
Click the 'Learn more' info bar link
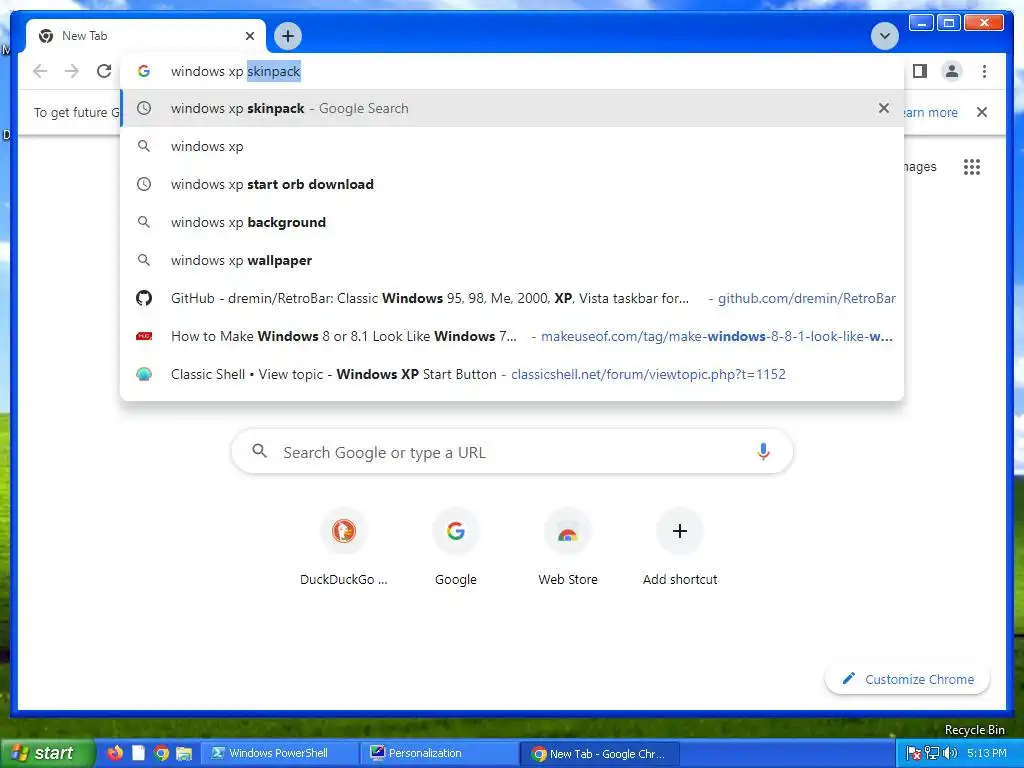pyautogui.click(x=931, y=112)
